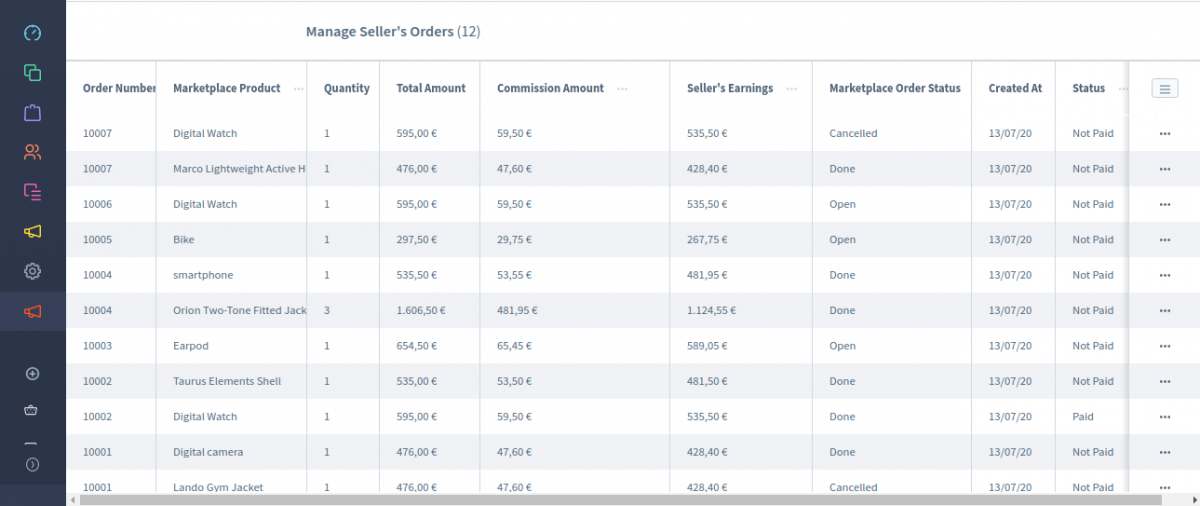Sort by the Order Number column header

pos(119,88)
